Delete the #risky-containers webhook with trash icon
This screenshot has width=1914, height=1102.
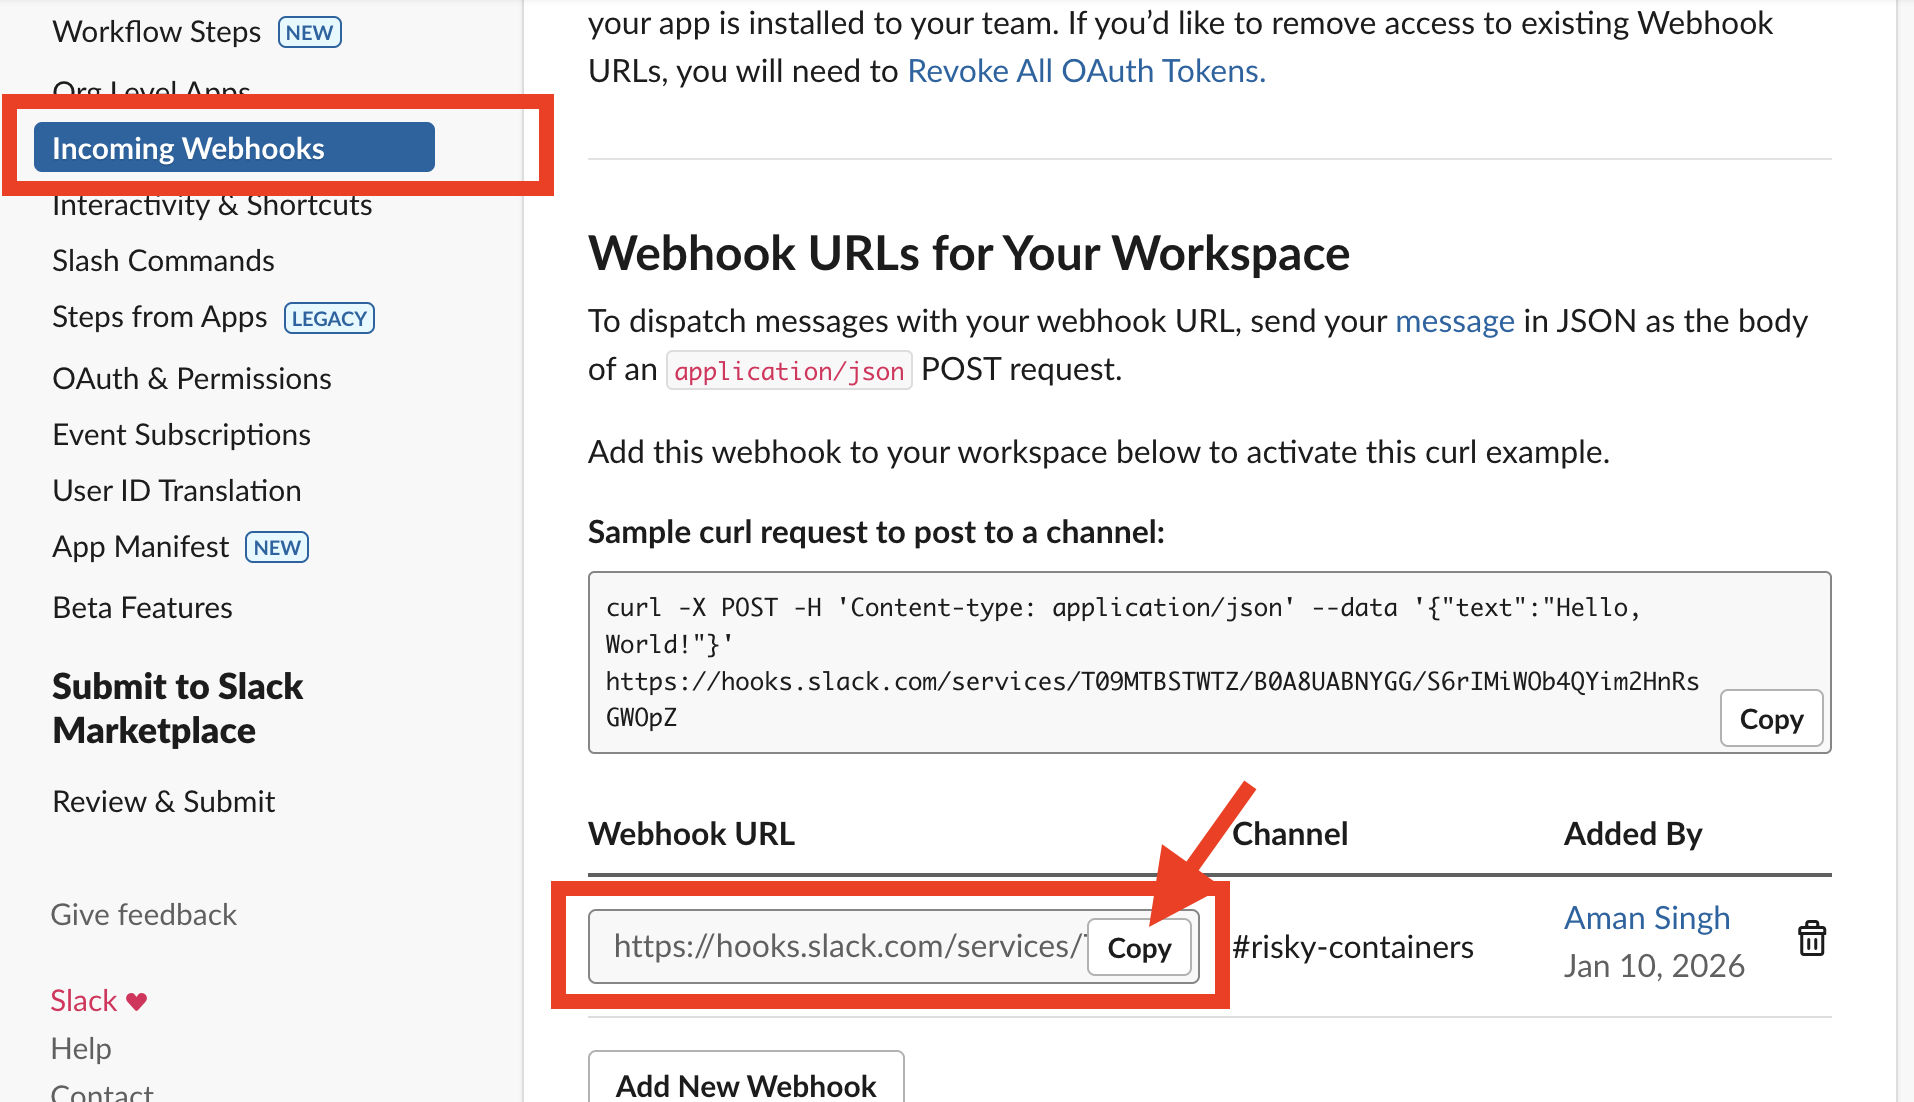click(1811, 940)
